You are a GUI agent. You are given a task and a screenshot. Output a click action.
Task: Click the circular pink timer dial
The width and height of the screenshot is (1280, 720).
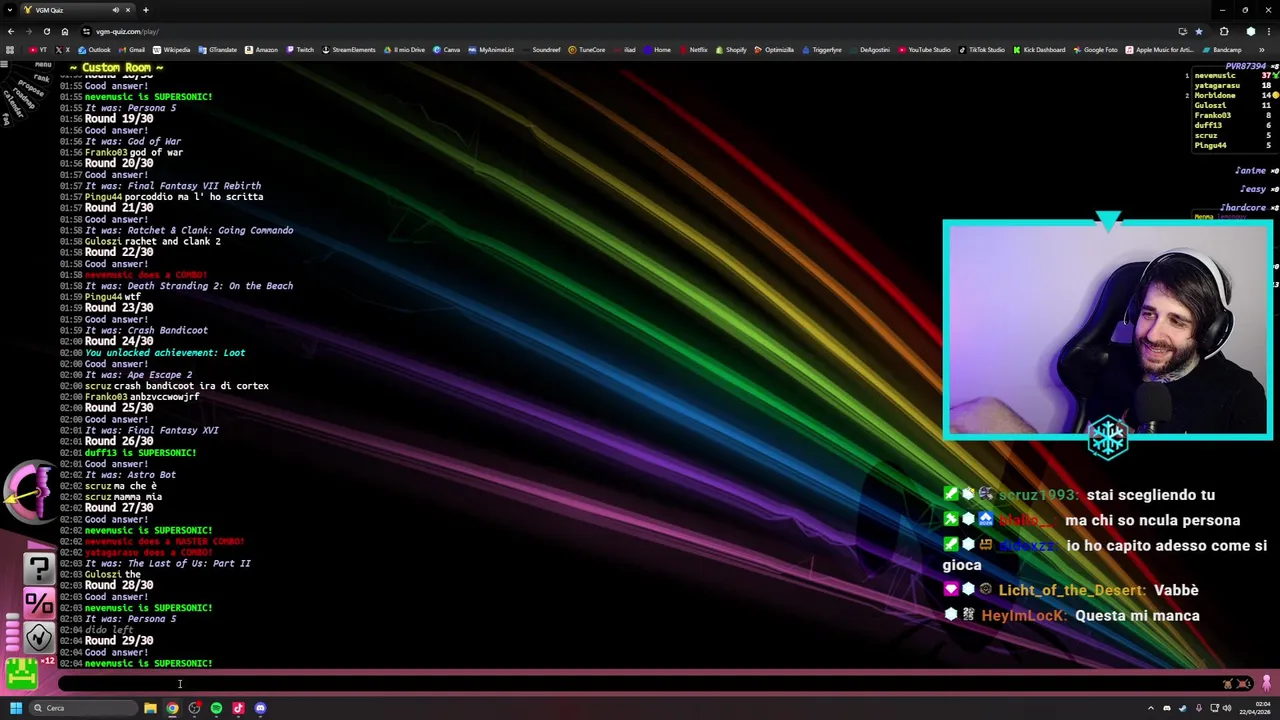pyautogui.click(x=32, y=492)
